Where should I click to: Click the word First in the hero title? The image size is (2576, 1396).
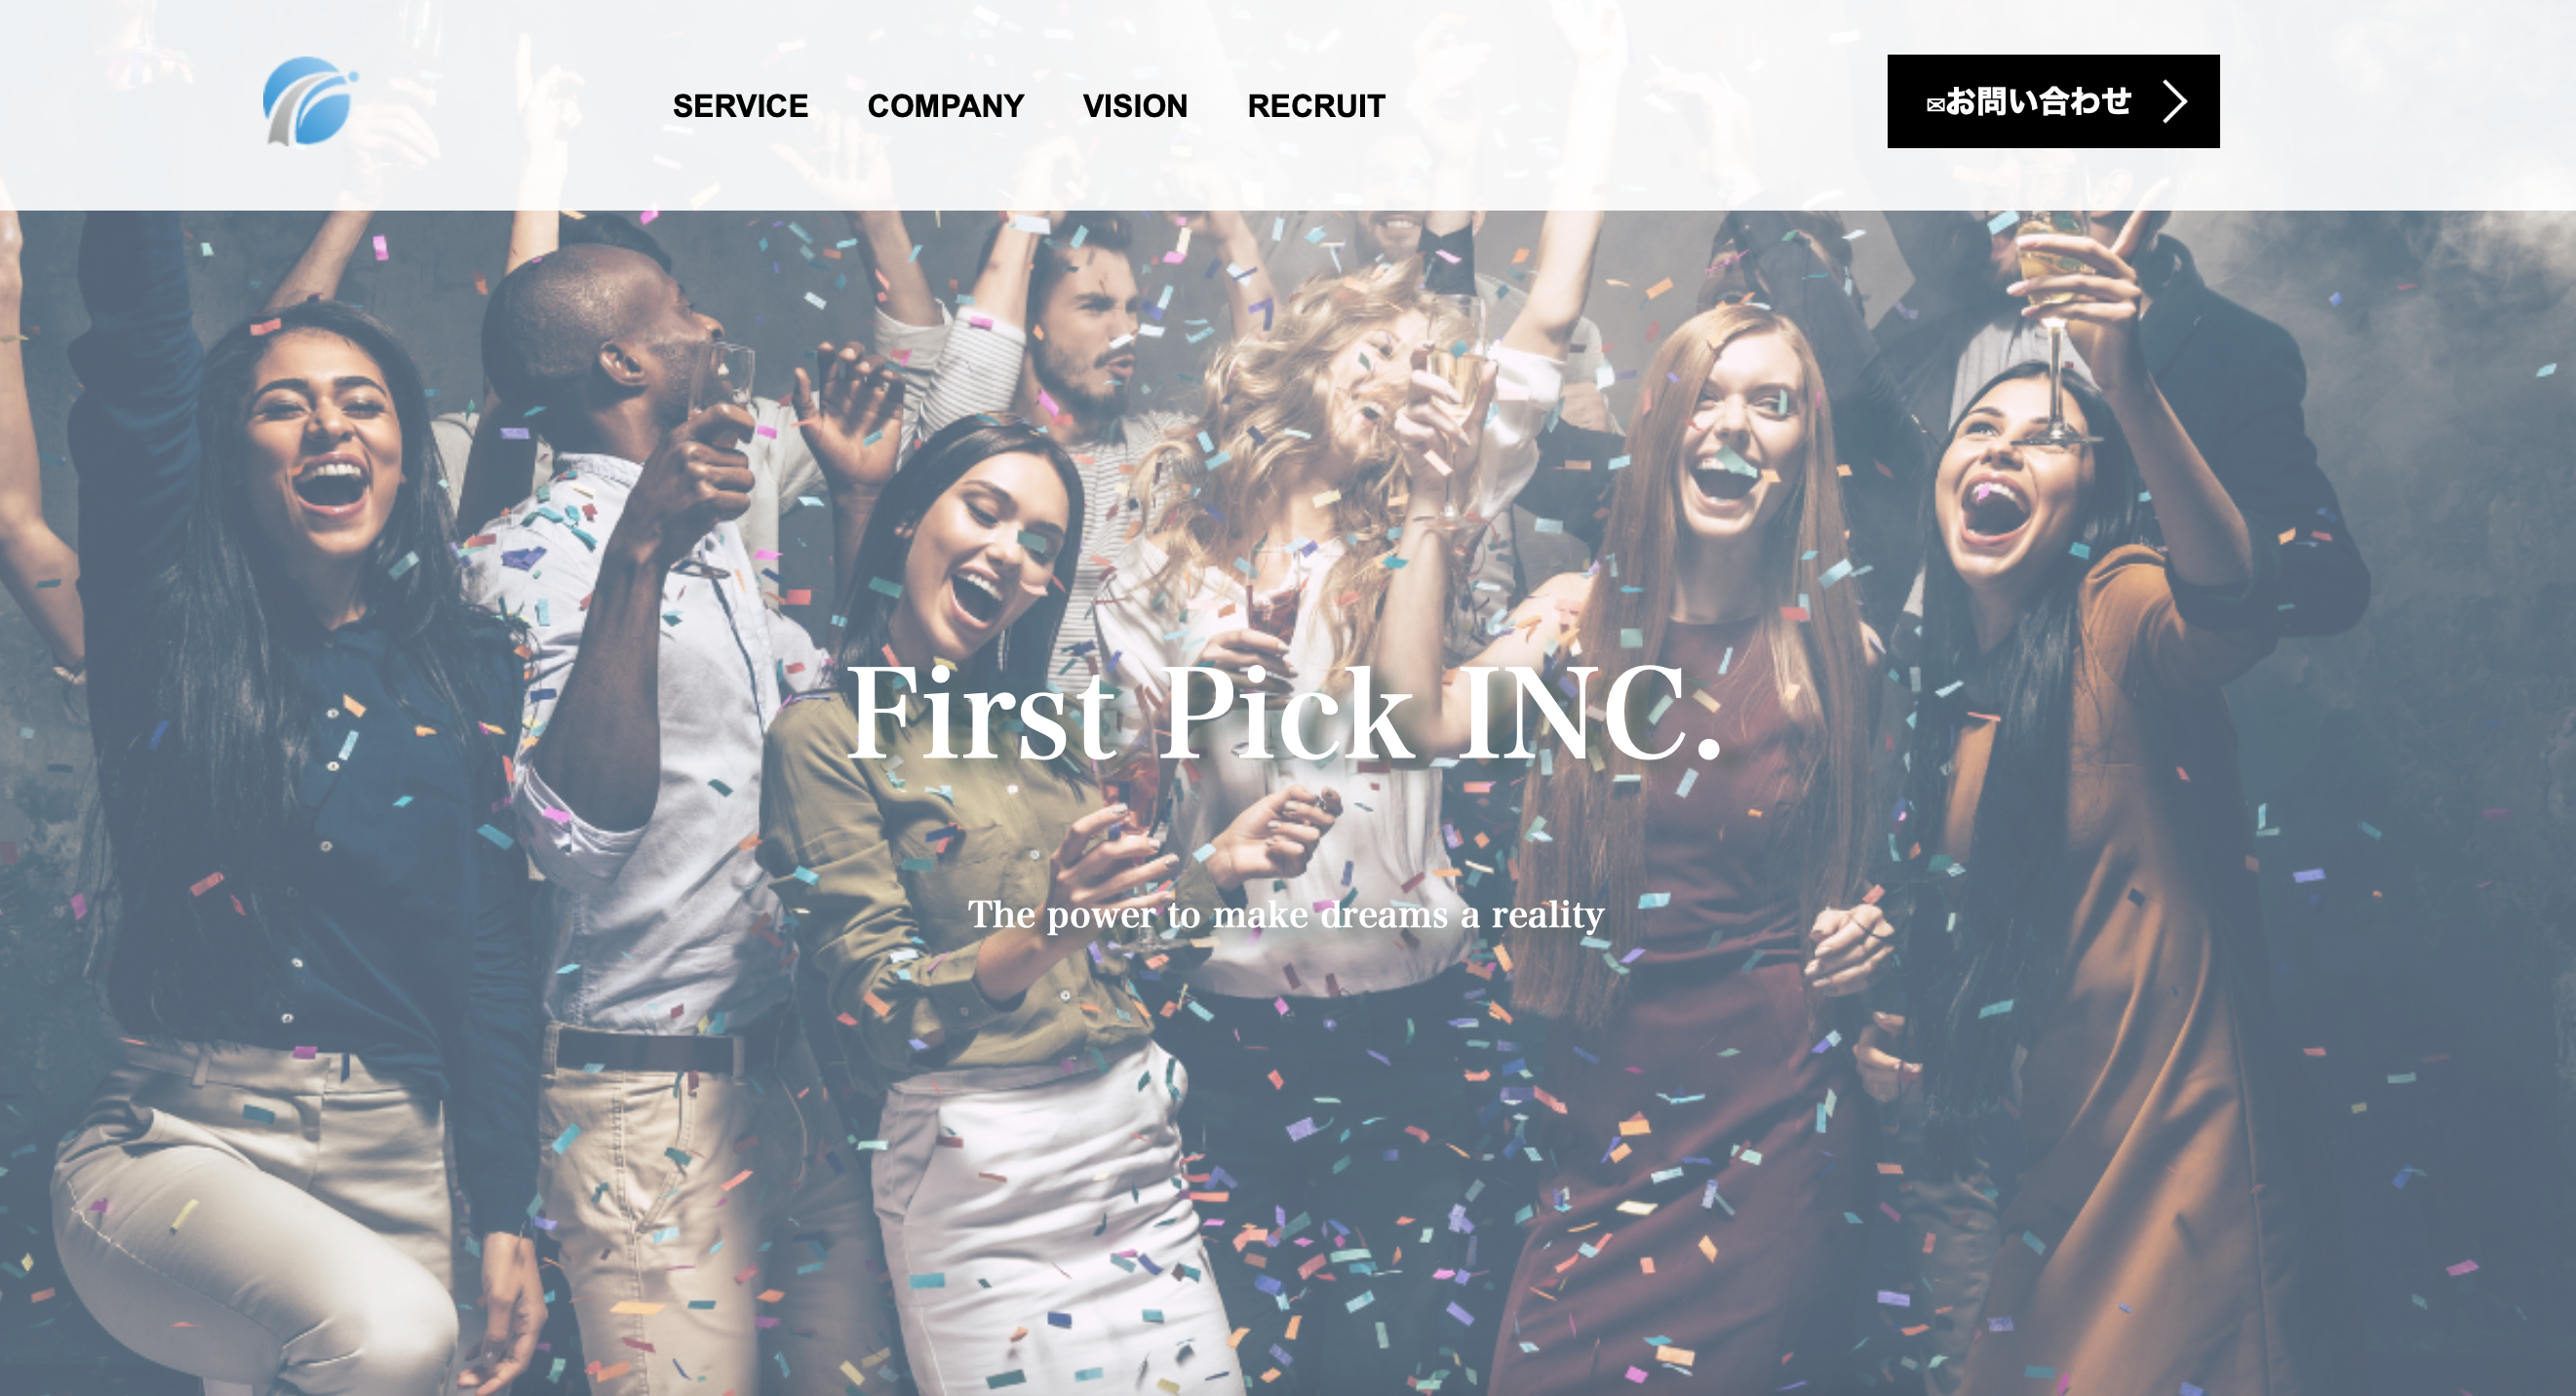(982, 712)
